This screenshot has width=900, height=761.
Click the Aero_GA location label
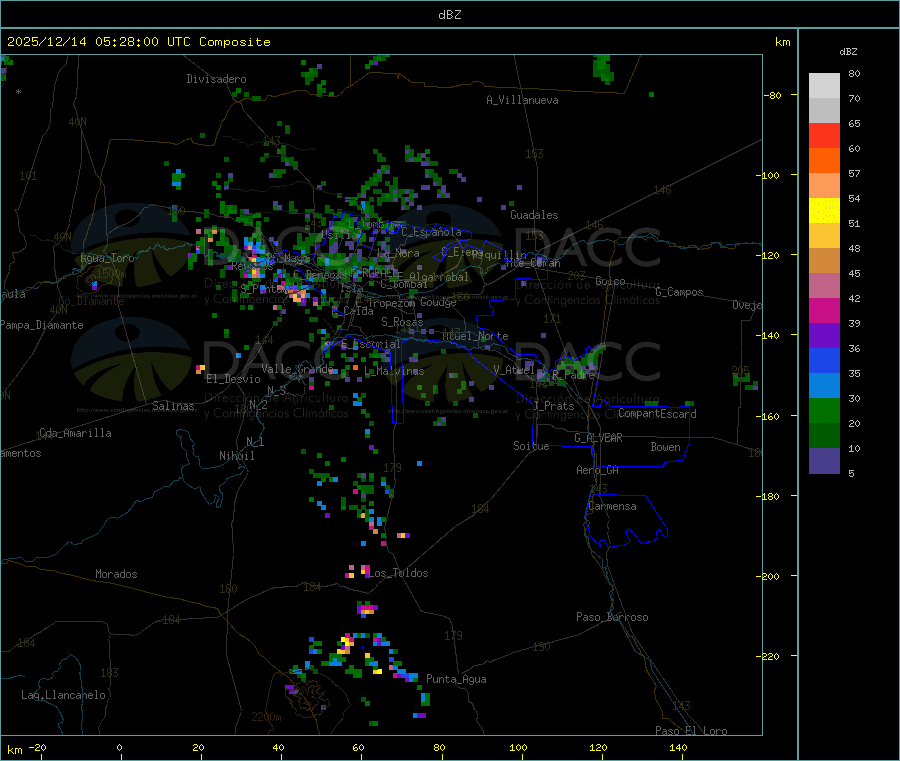[x=598, y=470]
